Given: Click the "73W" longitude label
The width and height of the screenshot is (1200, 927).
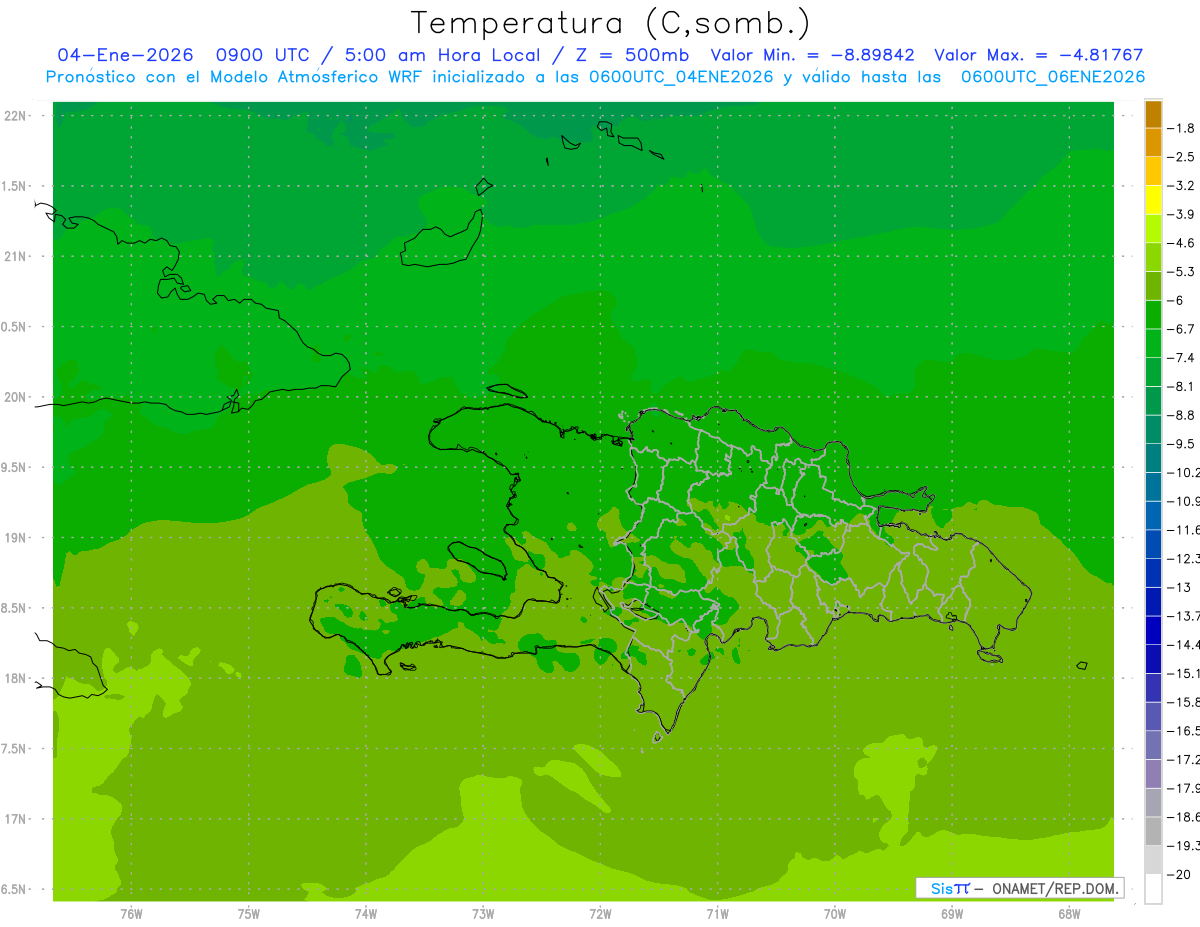Looking at the screenshot, I should tap(483, 913).
